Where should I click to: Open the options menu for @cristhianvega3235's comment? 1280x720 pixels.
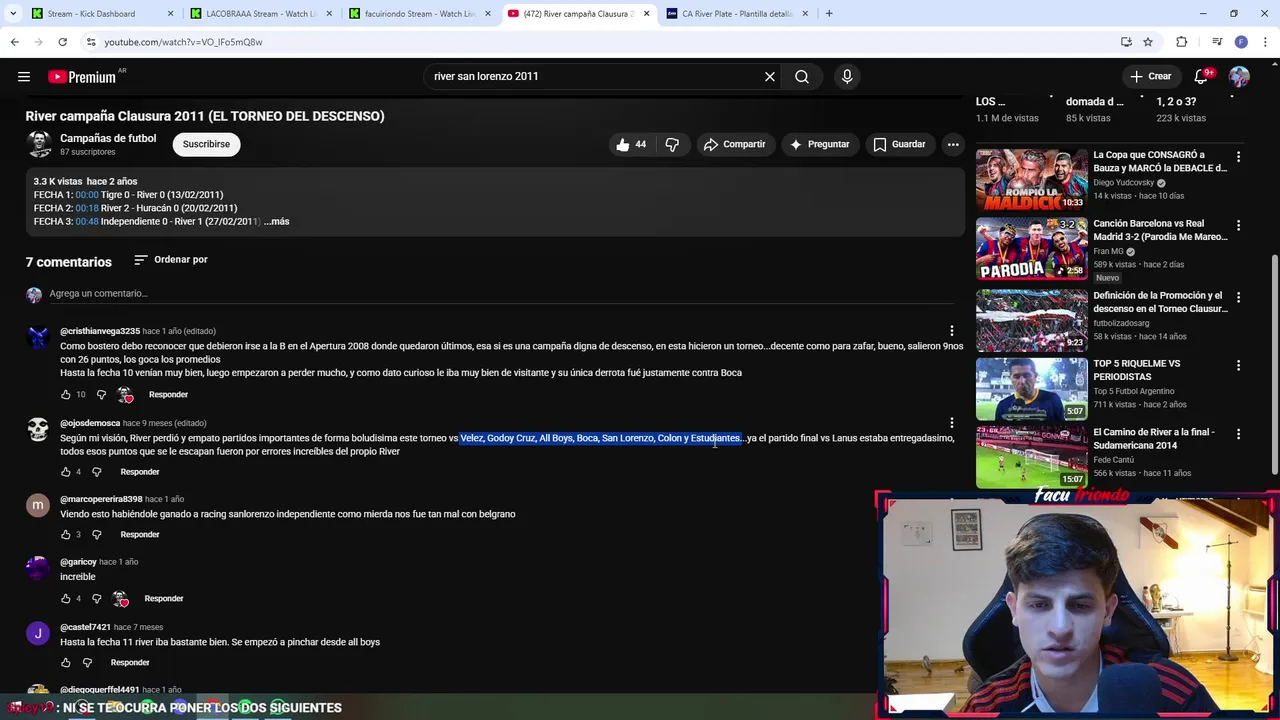pos(951,331)
